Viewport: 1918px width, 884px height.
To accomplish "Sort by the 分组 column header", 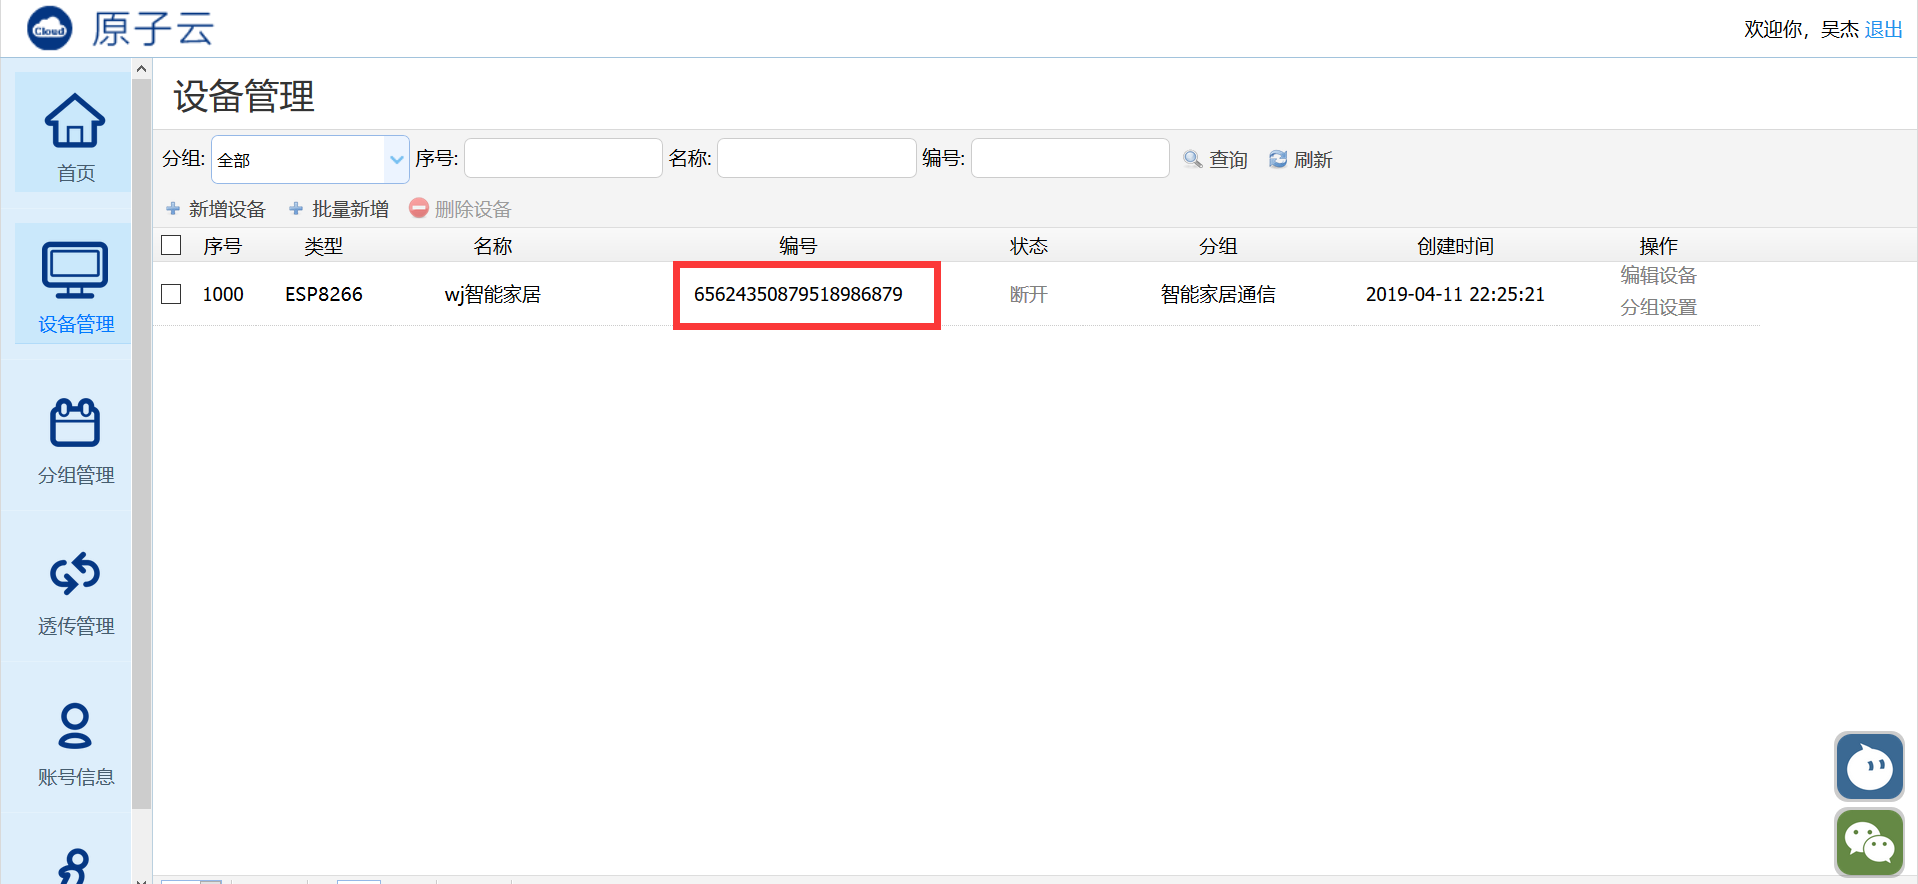I will click(x=1218, y=246).
